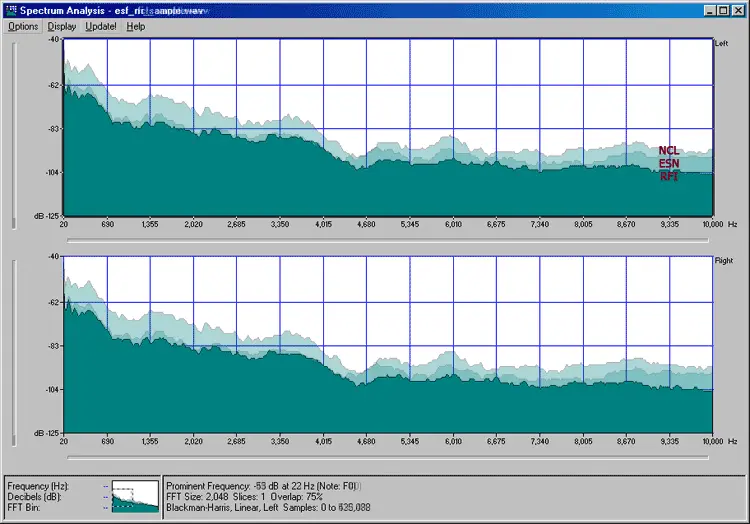Open the Help menu
Viewport: 750px width, 524px height.
point(136,27)
